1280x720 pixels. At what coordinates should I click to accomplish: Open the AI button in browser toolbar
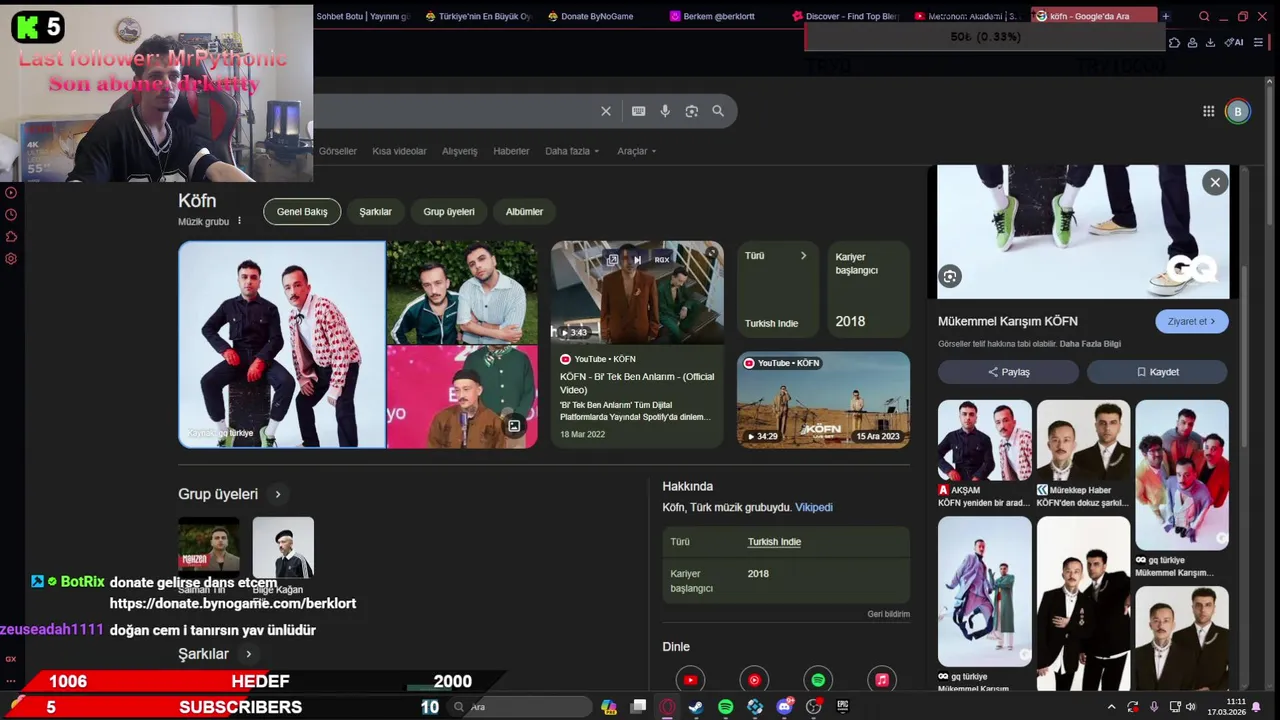point(1235,42)
